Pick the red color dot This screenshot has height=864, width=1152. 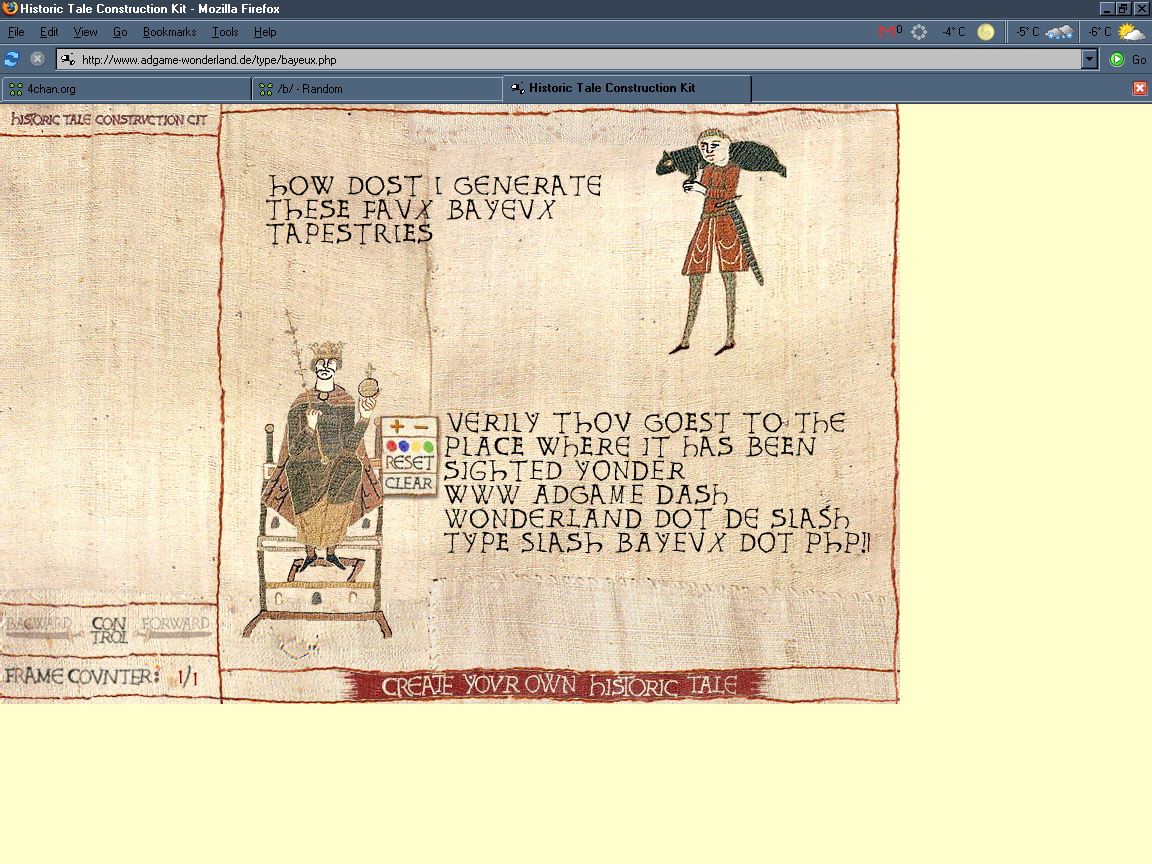click(x=392, y=446)
